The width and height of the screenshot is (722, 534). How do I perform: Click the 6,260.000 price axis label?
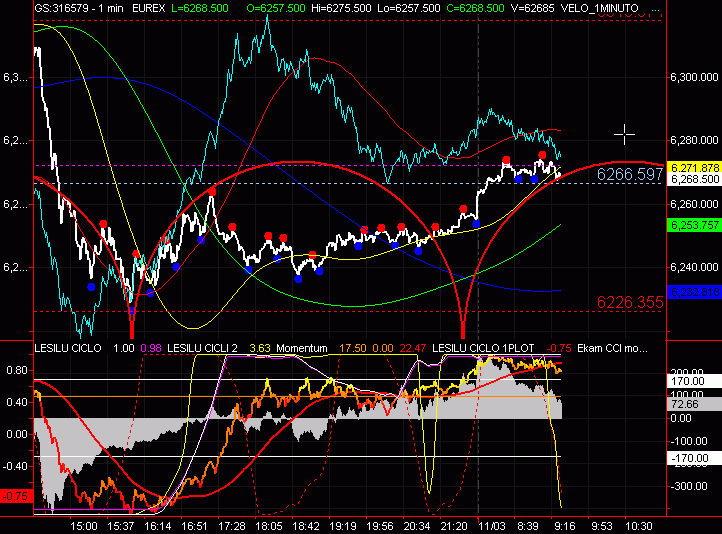[694, 204]
